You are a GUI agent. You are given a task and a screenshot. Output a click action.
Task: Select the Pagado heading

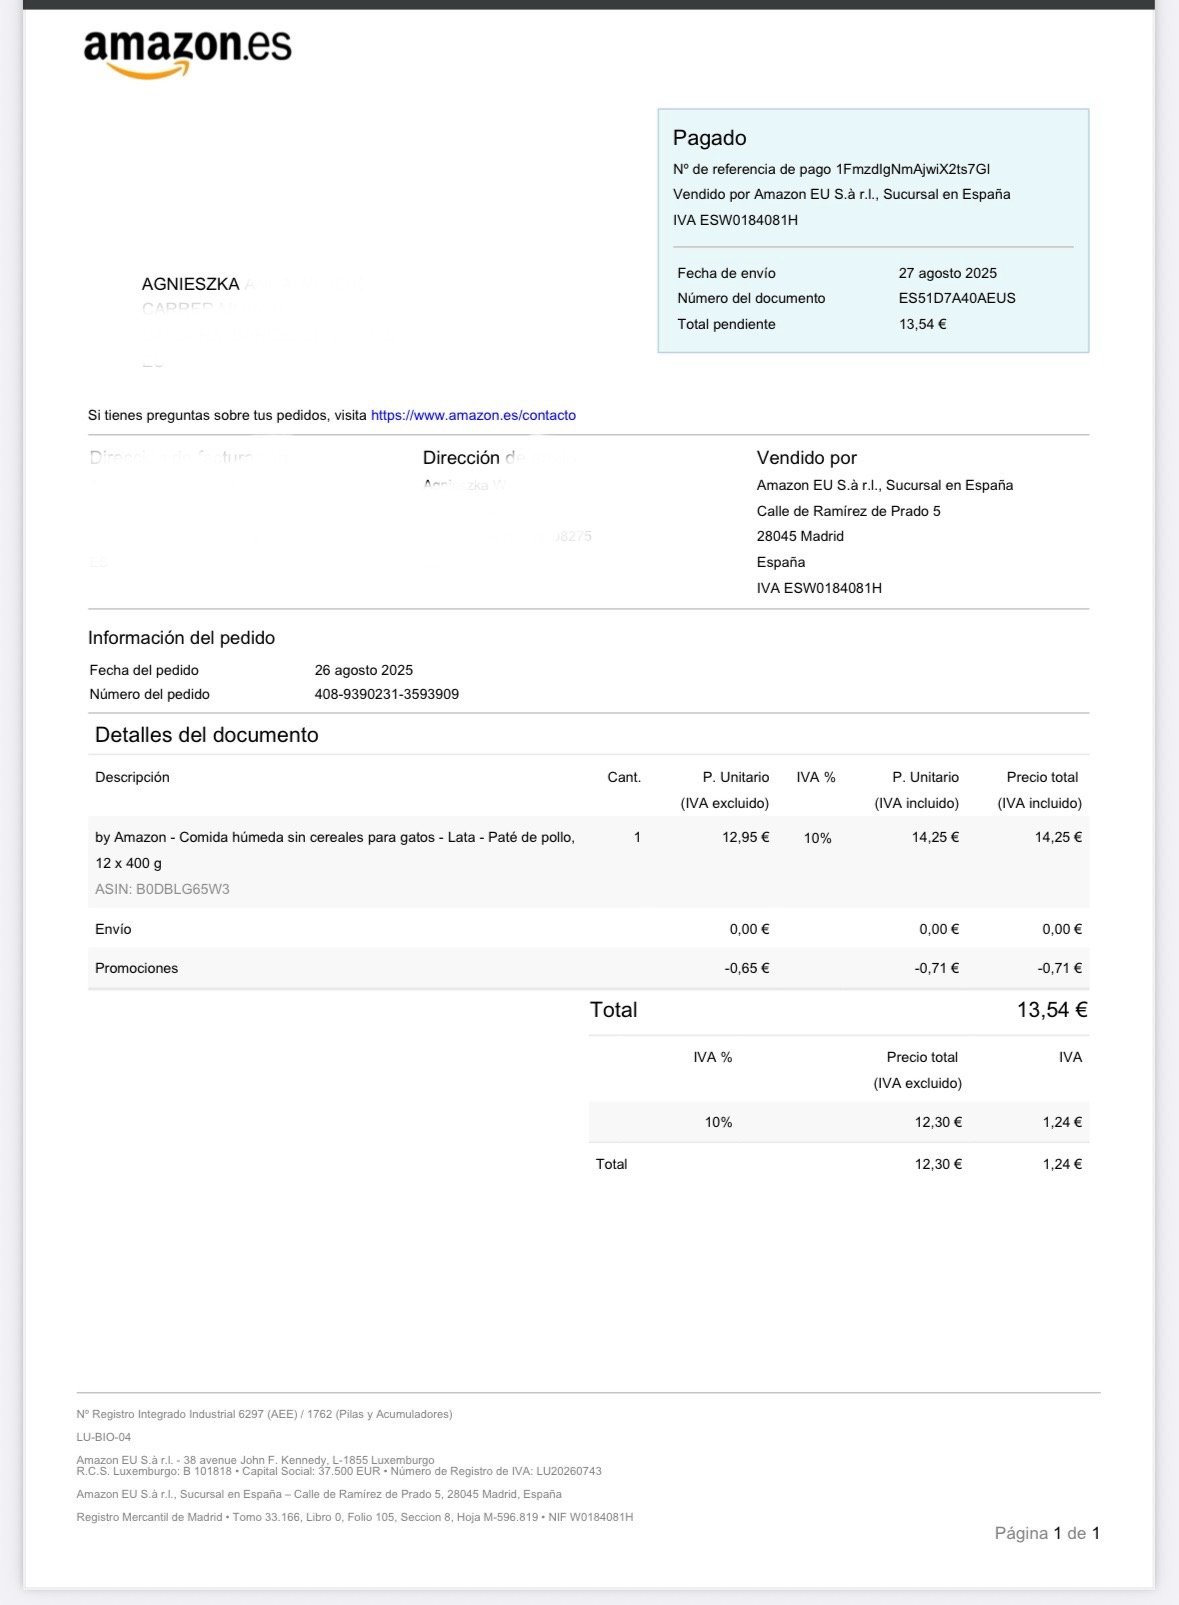[709, 138]
